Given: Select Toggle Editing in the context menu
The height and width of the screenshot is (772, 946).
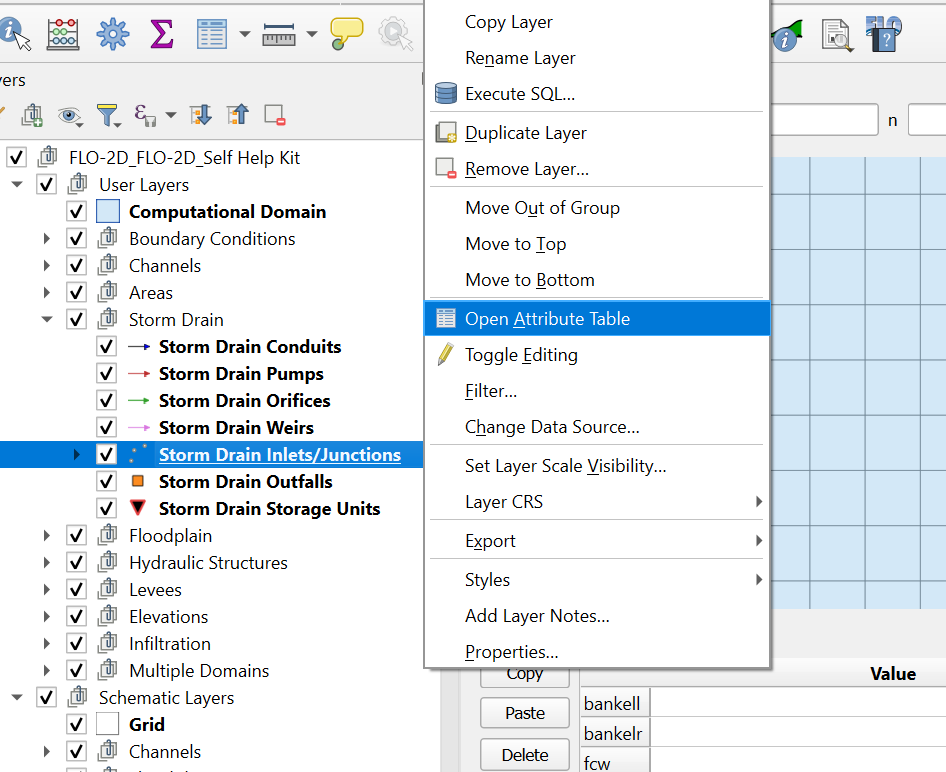Looking at the screenshot, I should pos(521,355).
